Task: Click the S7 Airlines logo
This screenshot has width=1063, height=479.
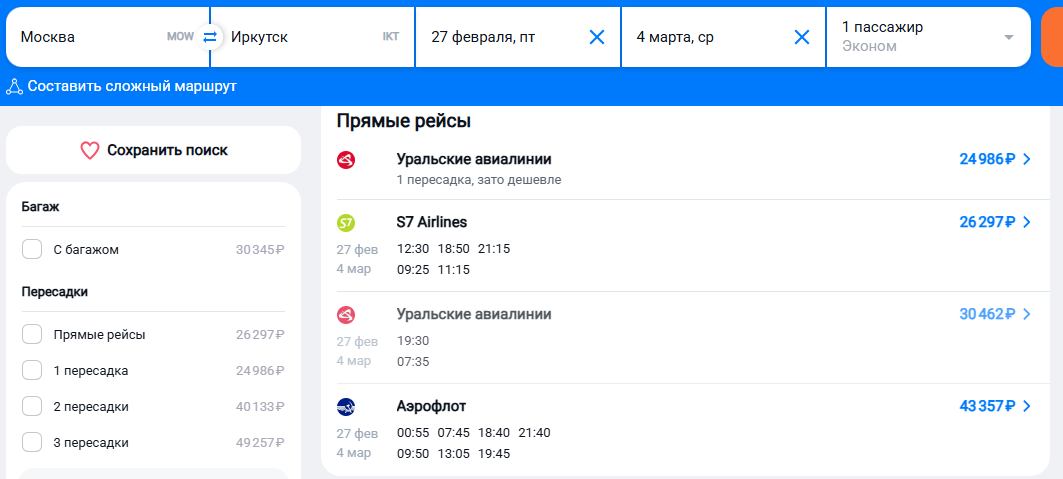Action: point(346,222)
